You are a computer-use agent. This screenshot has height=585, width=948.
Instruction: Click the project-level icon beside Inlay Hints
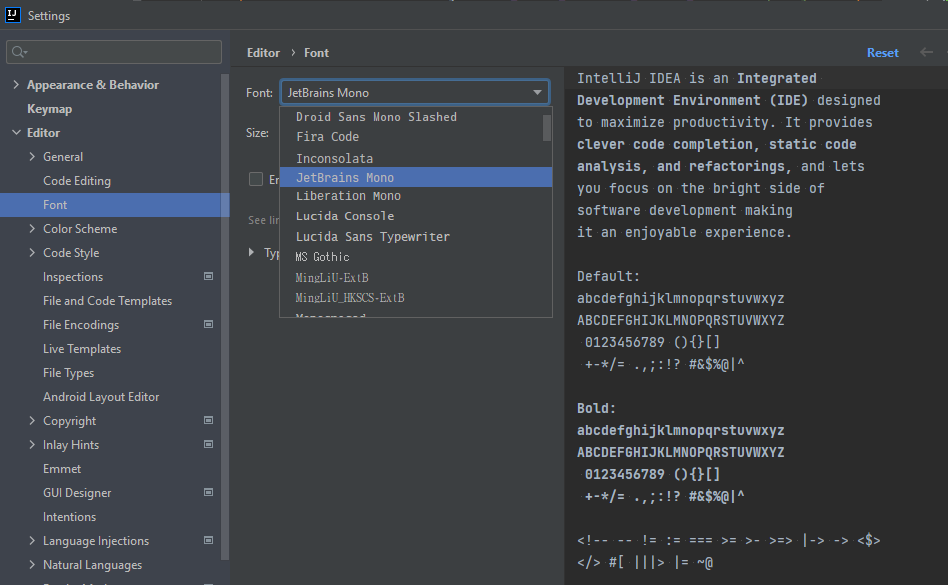208,444
